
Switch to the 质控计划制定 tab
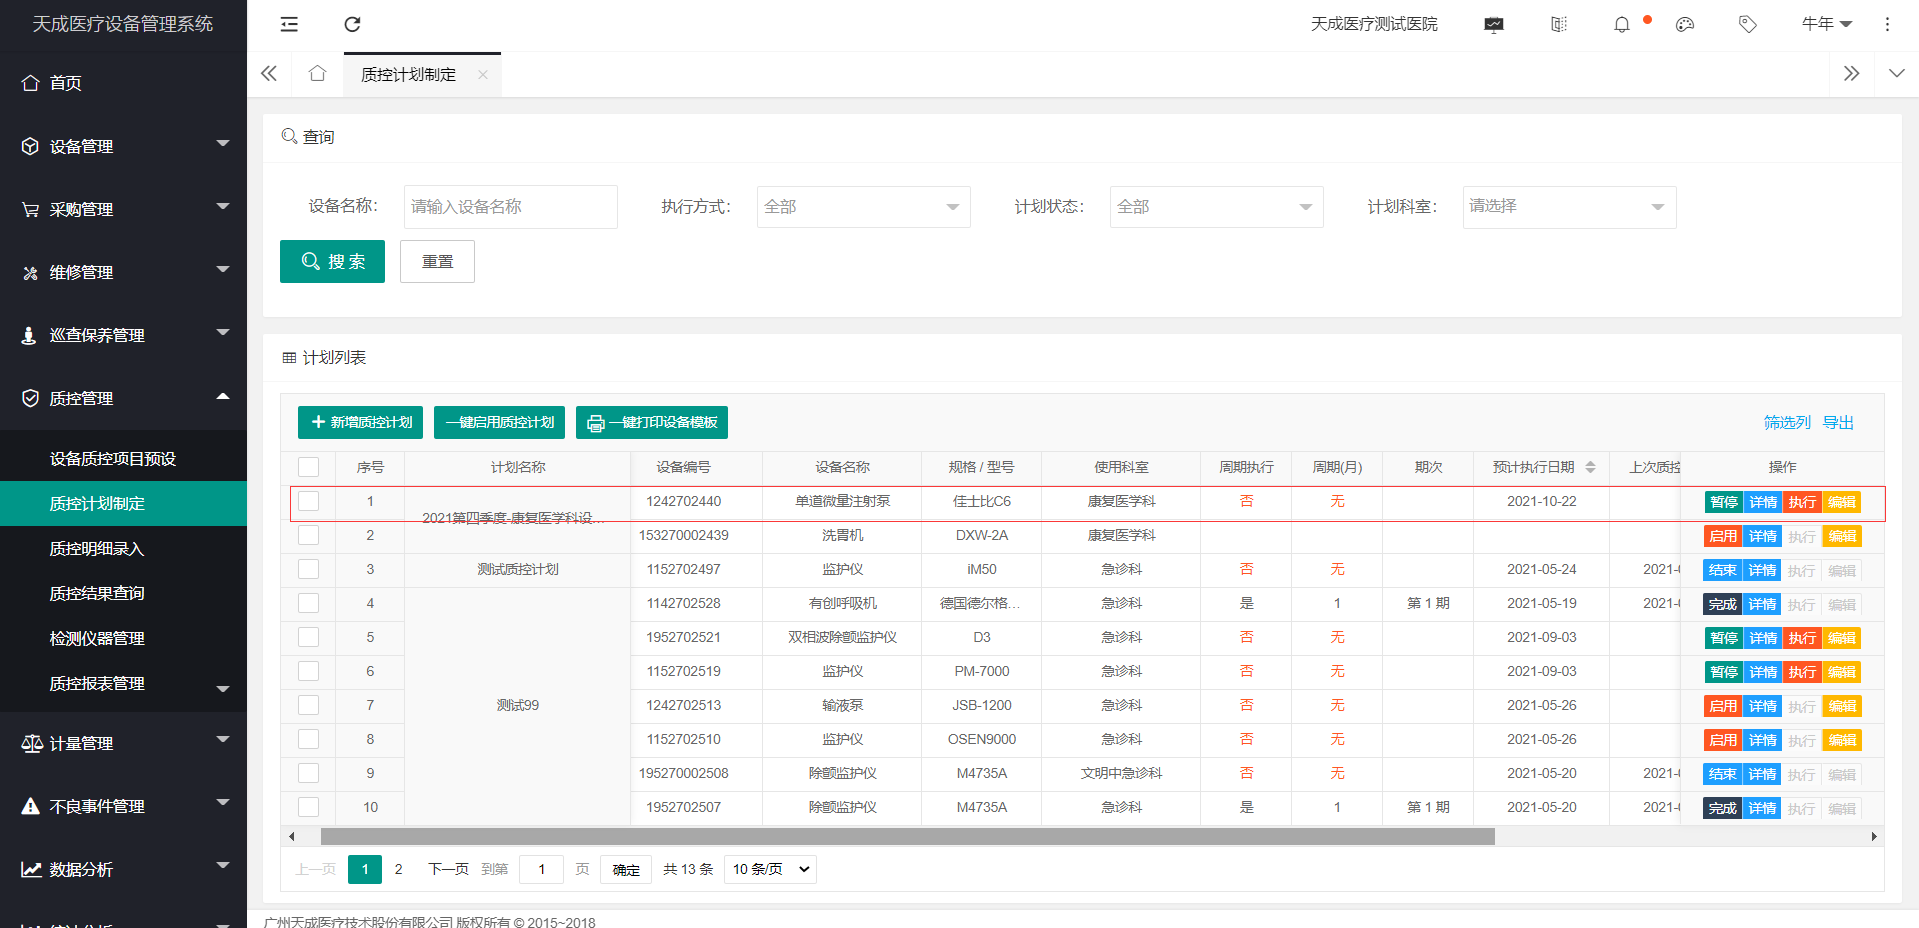coord(408,75)
